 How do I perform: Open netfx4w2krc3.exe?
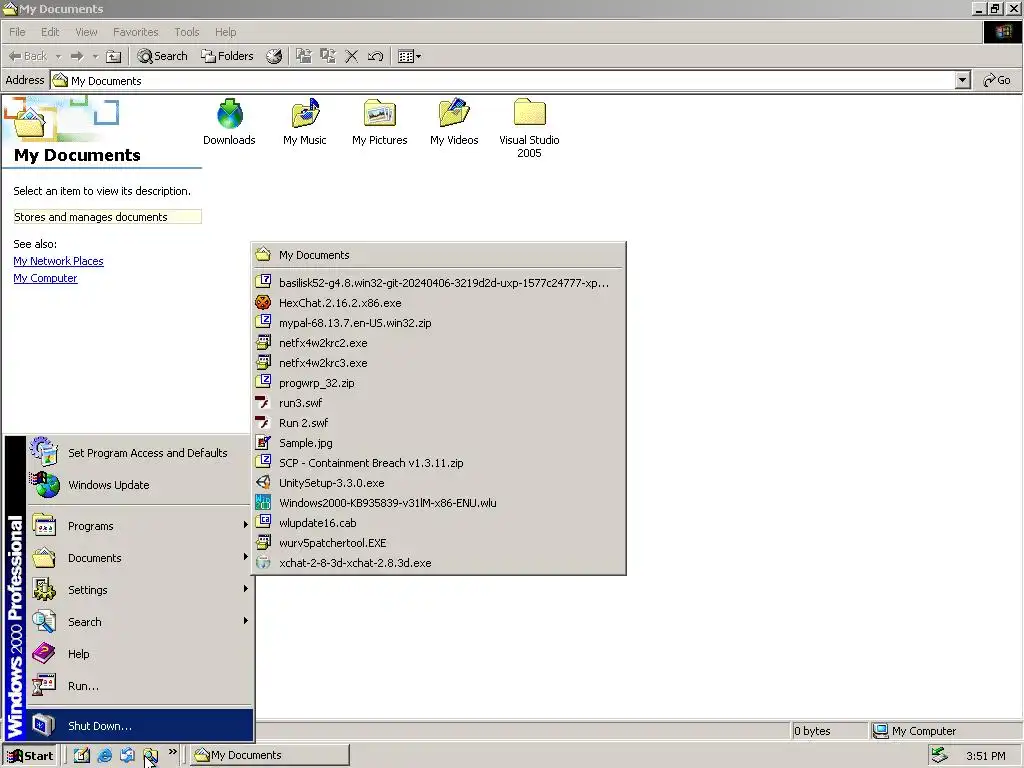tap(438, 363)
